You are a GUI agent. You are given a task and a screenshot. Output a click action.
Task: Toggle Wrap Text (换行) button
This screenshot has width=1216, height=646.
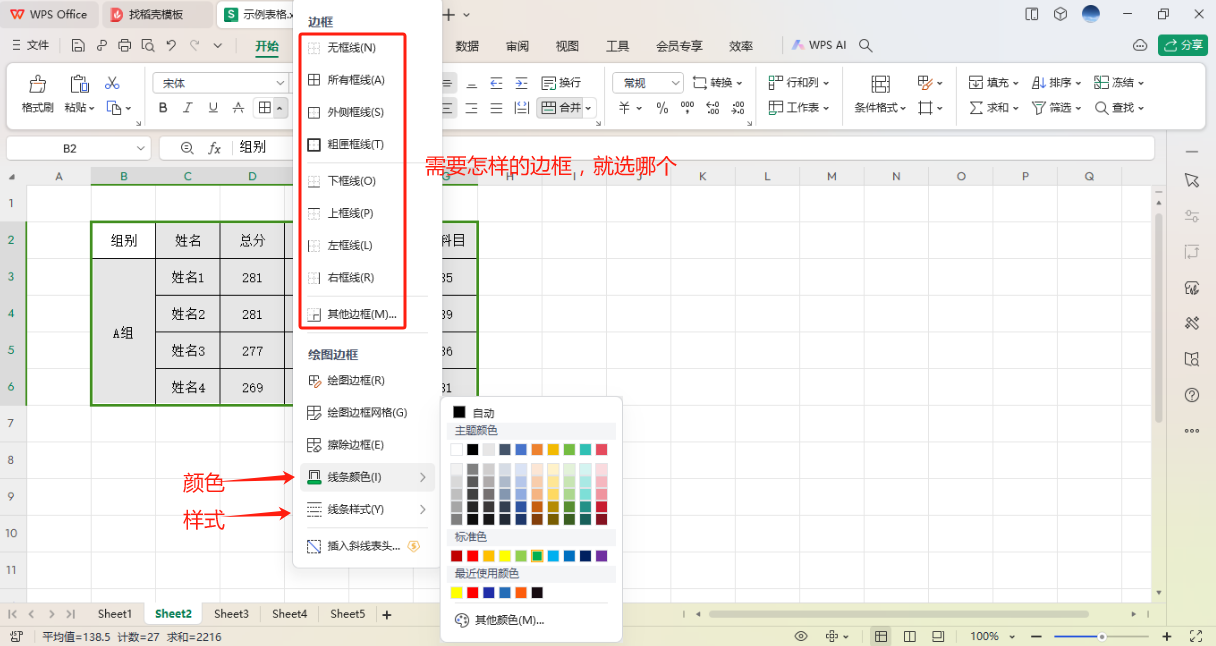561,83
